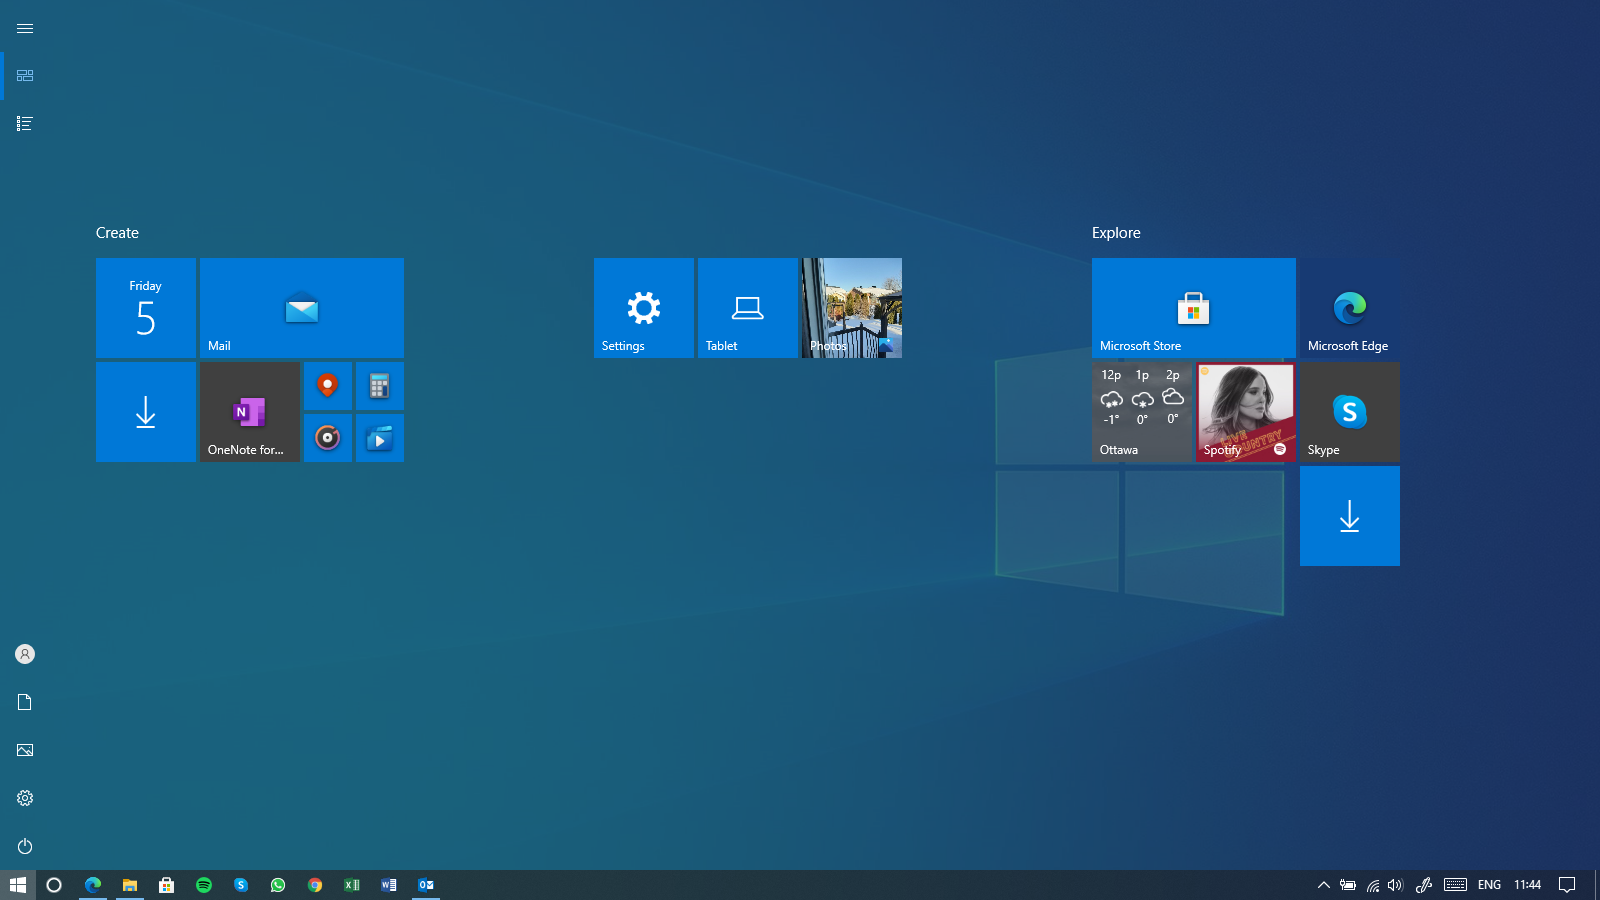Open the user account menu
This screenshot has width=1600, height=900.
[x=25, y=654]
